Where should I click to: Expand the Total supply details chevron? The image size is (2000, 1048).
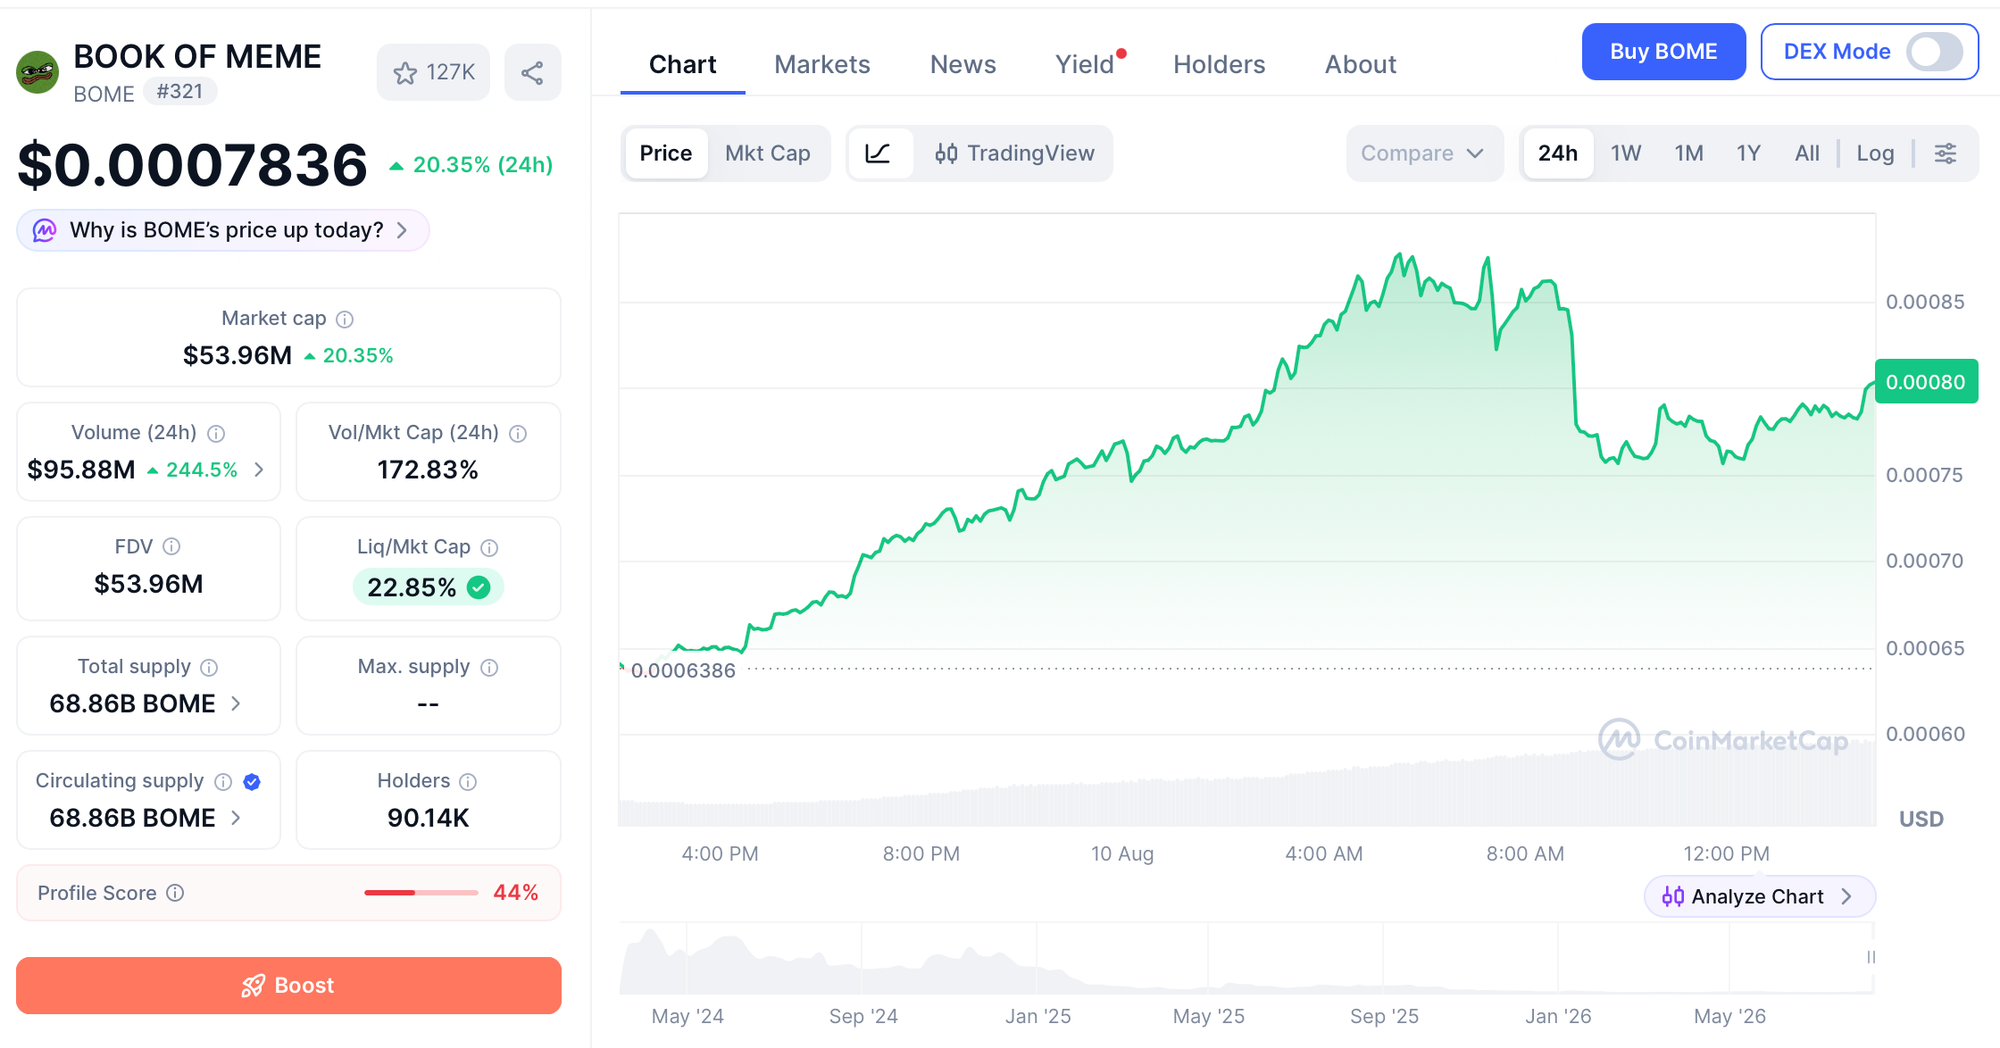pos(236,704)
